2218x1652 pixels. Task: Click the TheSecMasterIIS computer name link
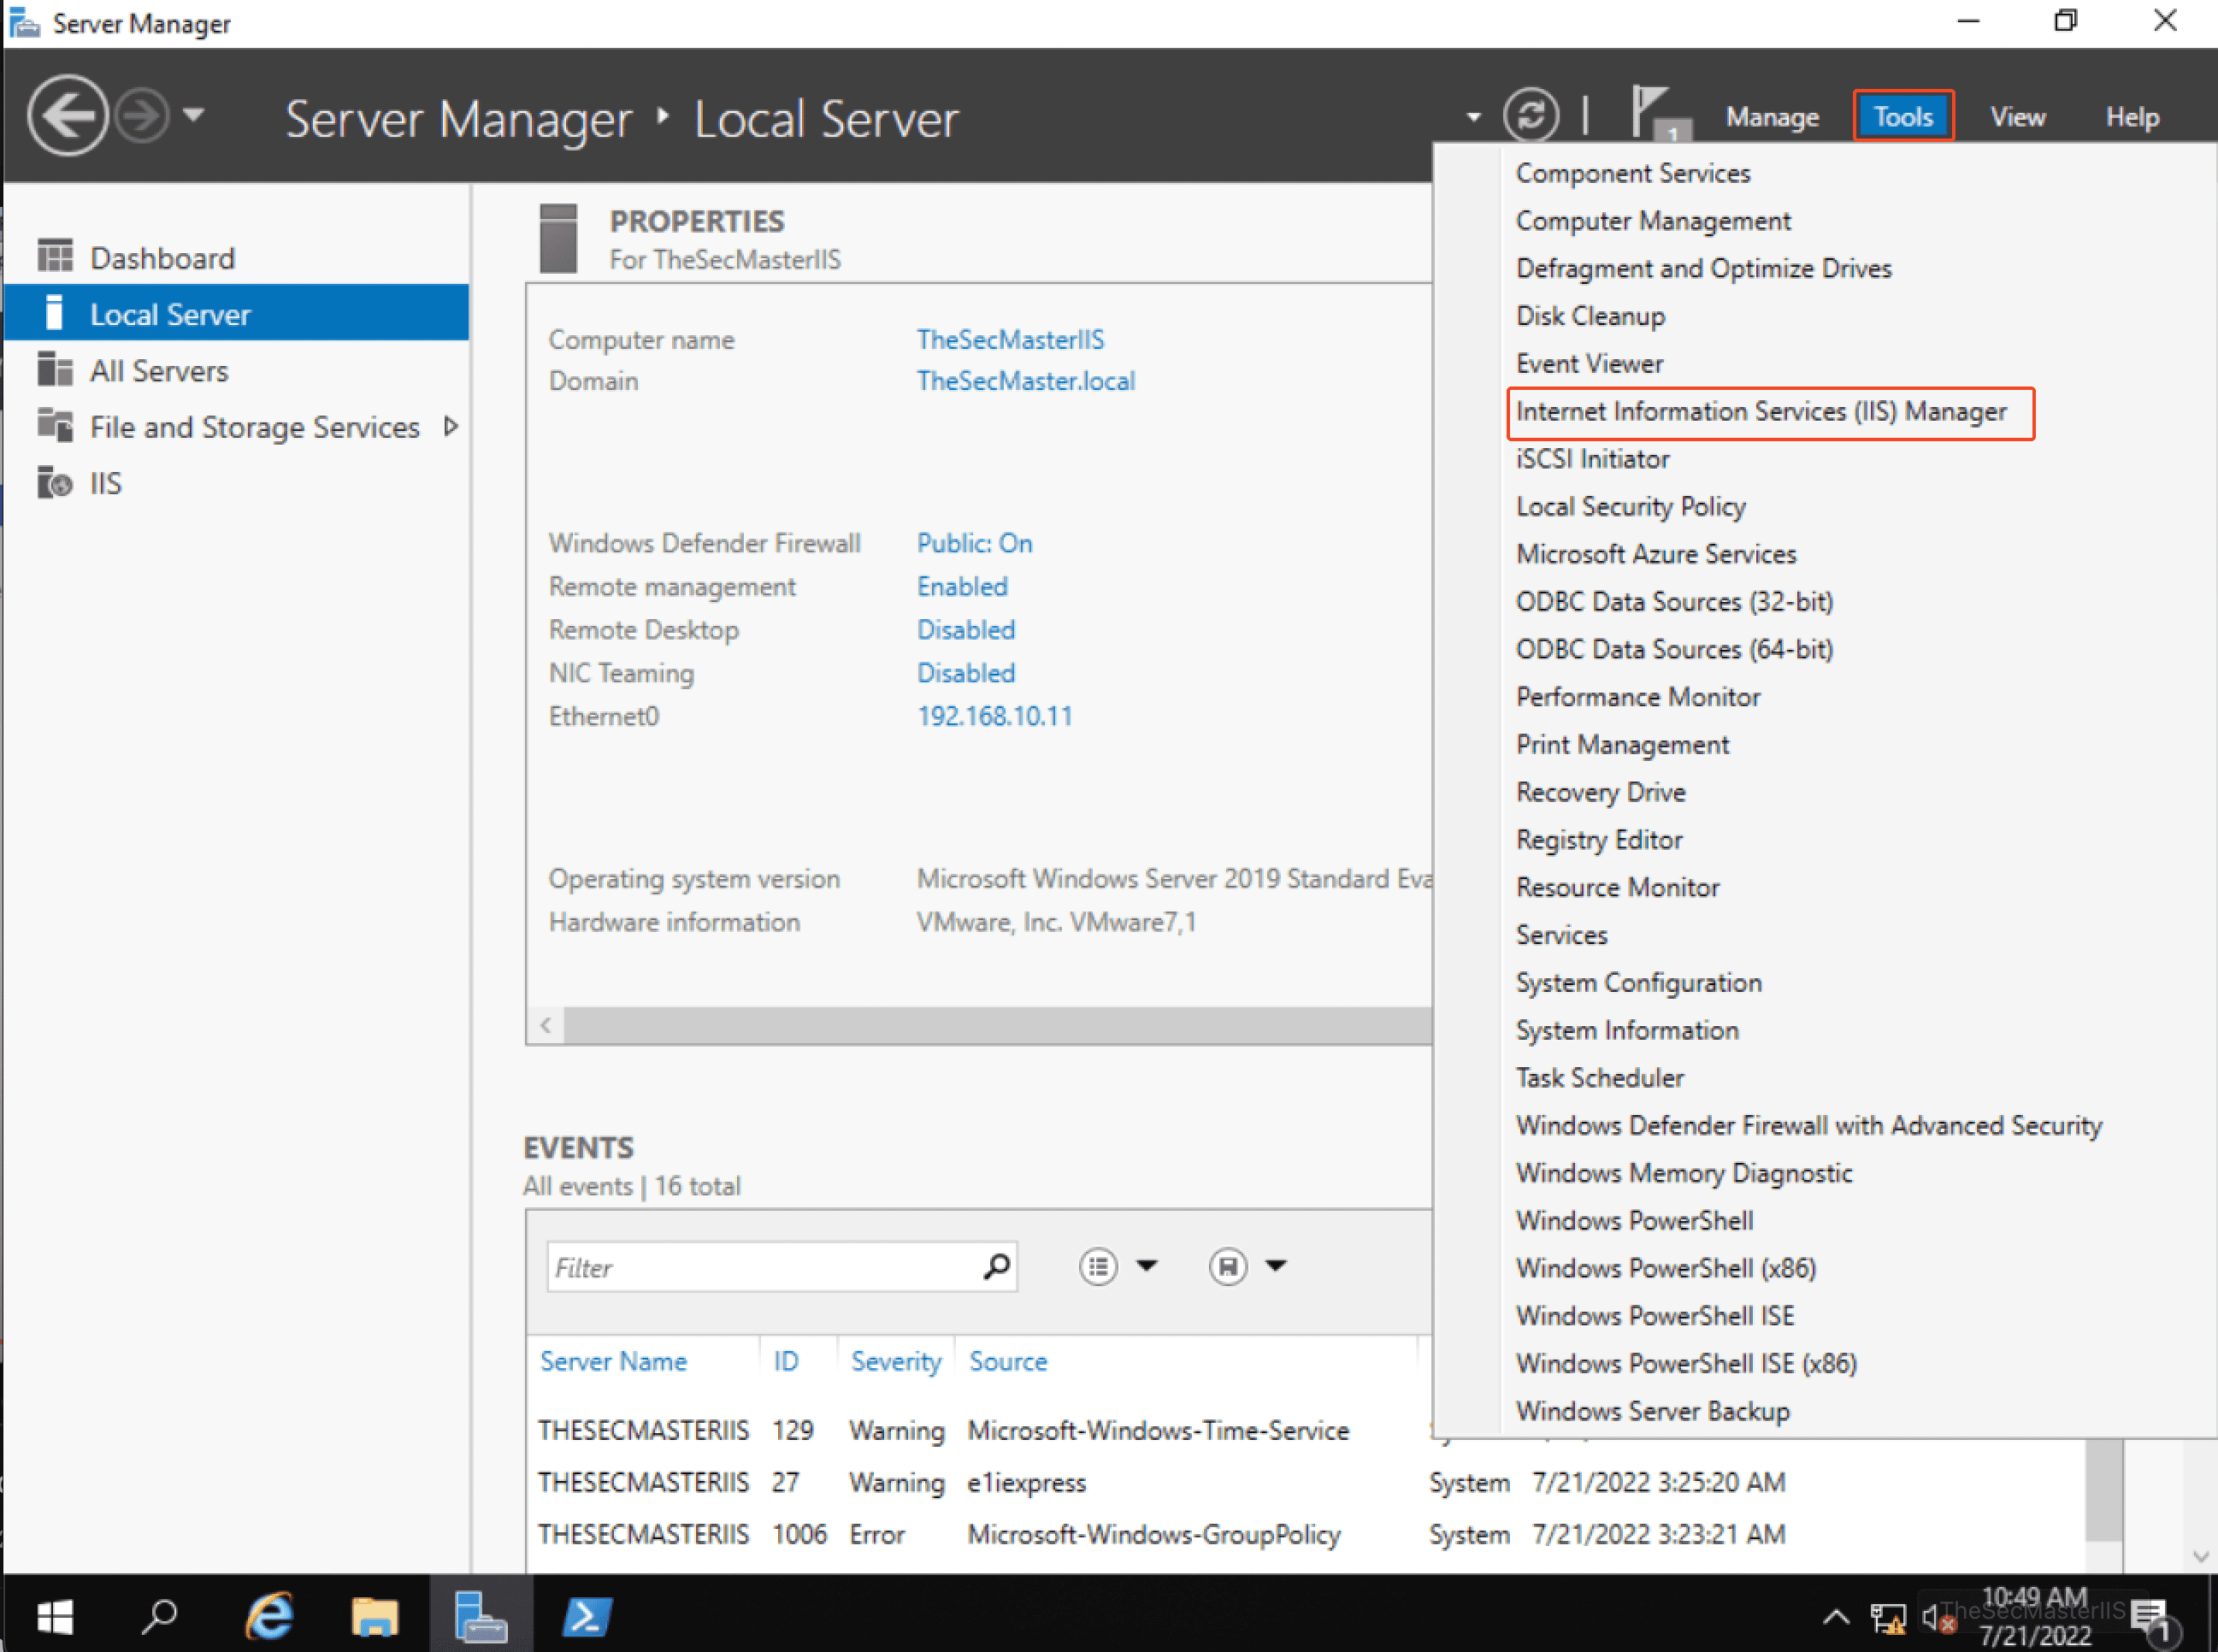pyautogui.click(x=1010, y=340)
